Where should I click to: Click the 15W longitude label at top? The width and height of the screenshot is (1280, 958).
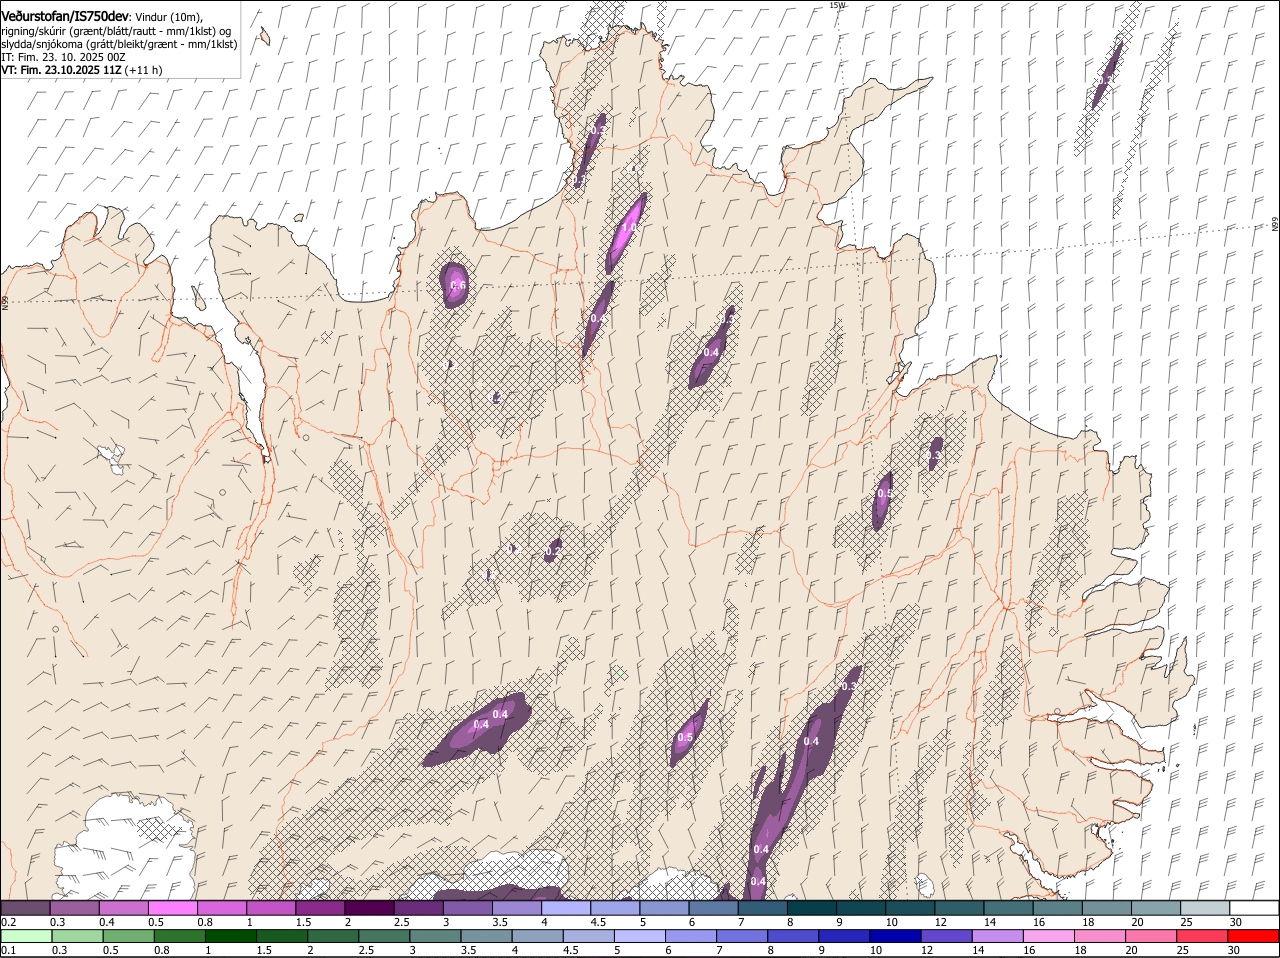click(x=837, y=5)
